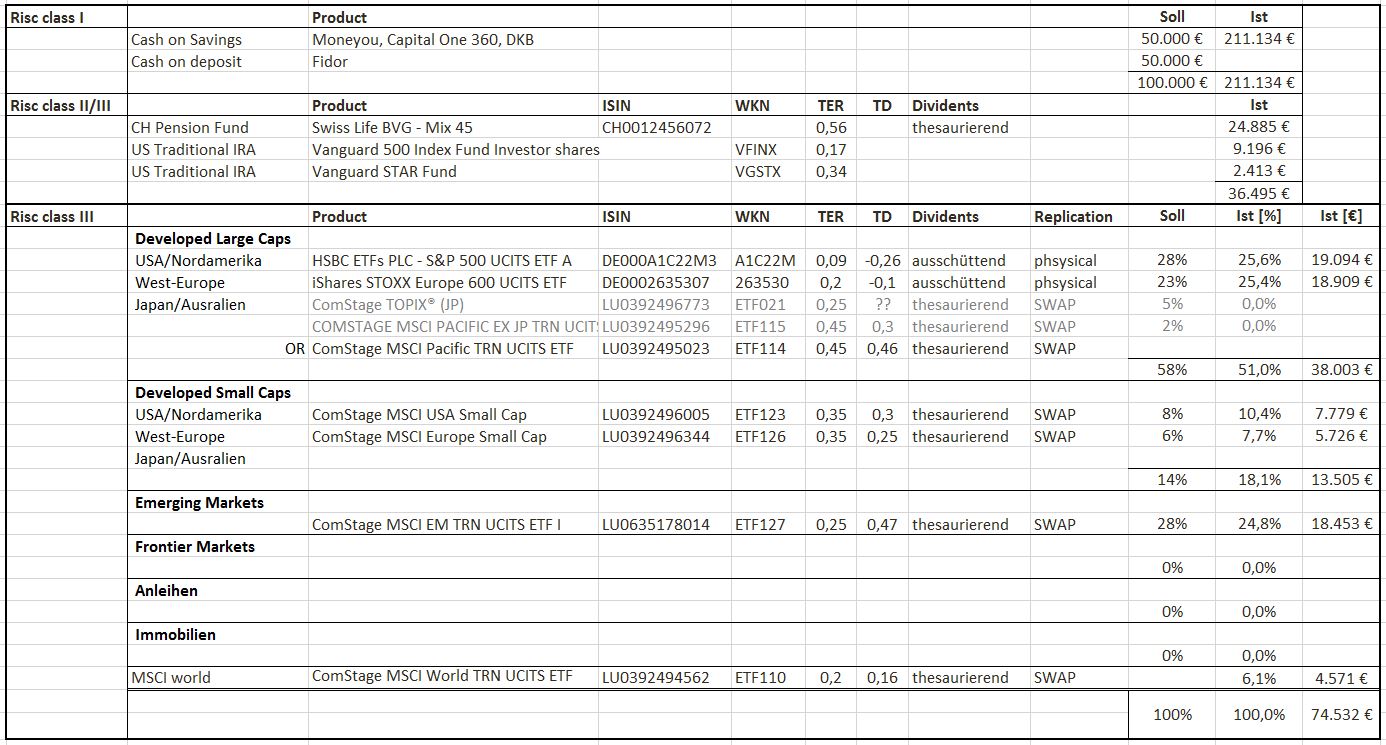Select the "18.453 €" value cell
This screenshot has height=745, width=1386.
pos(1342,525)
